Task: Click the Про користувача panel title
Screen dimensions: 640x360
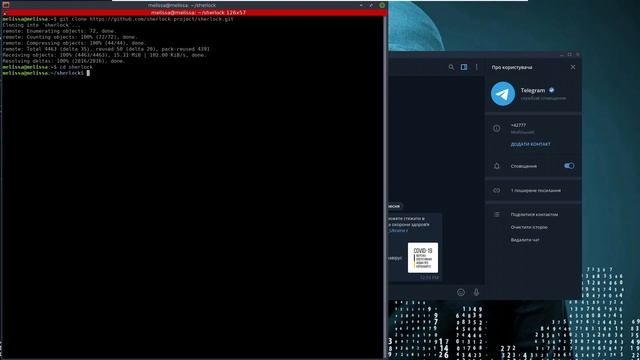Action: pyautogui.click(x=512, y=67)
